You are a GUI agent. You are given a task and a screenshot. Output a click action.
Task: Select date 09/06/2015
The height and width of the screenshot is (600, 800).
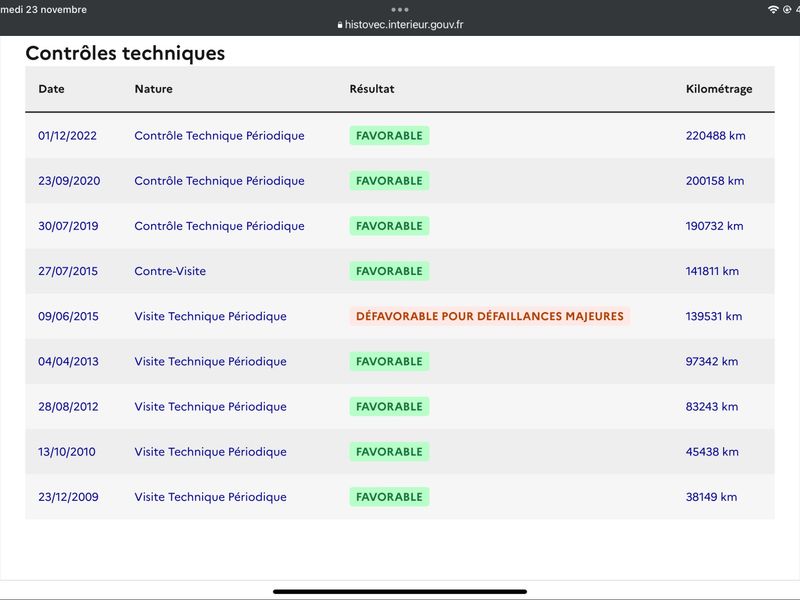68,316
